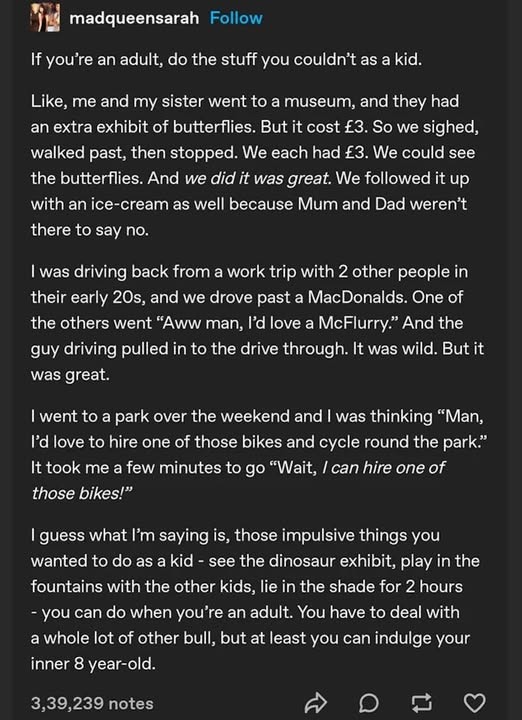This screenshot has width=522, height=720.
Task: Click the closing words "inner 8 year-old"
Action: [93, 664]
